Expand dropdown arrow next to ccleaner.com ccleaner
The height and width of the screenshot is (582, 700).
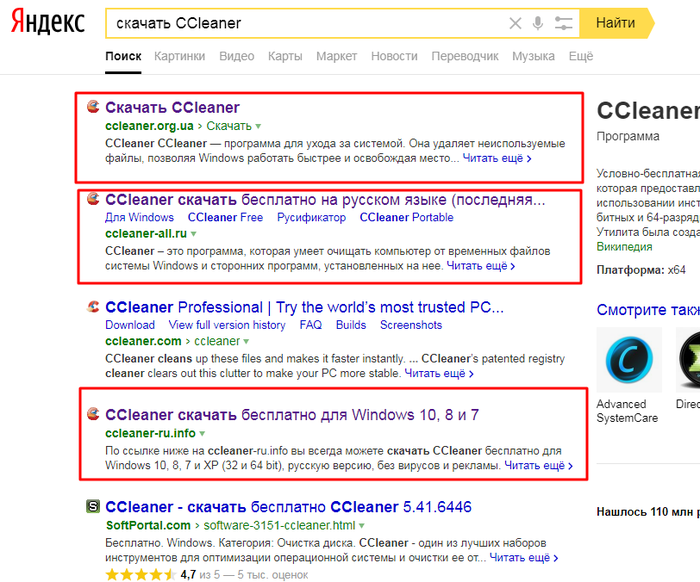coord(246,341)
